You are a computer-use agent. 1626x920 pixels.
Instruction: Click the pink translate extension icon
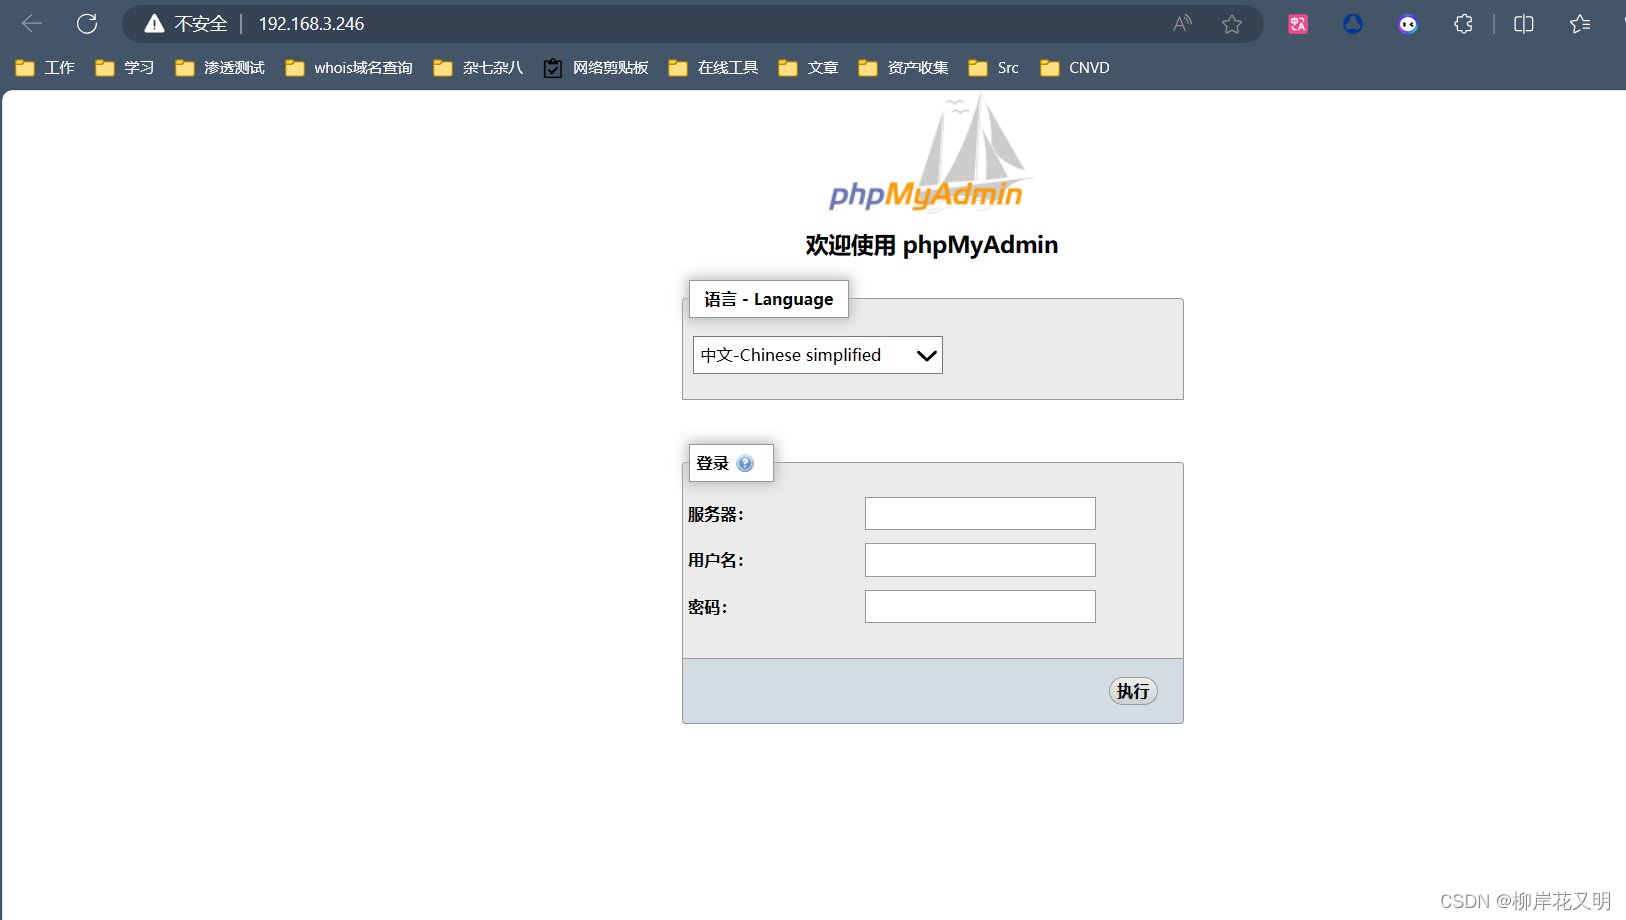click(x=1298, y=24)
